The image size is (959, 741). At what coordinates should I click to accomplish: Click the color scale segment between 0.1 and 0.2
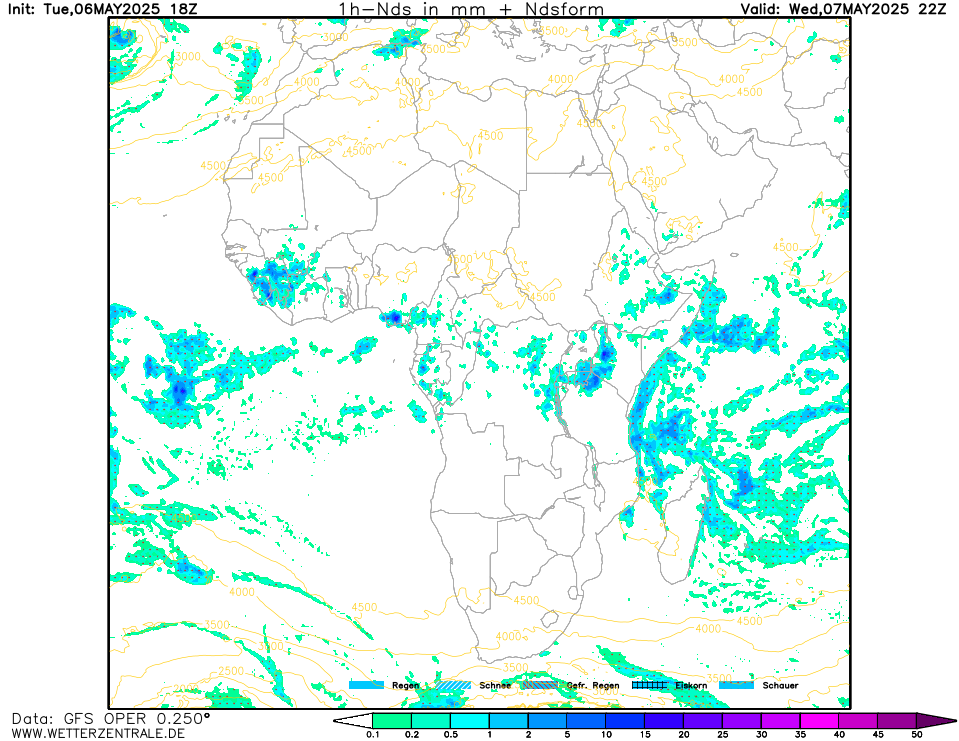[x=392, y=721]
